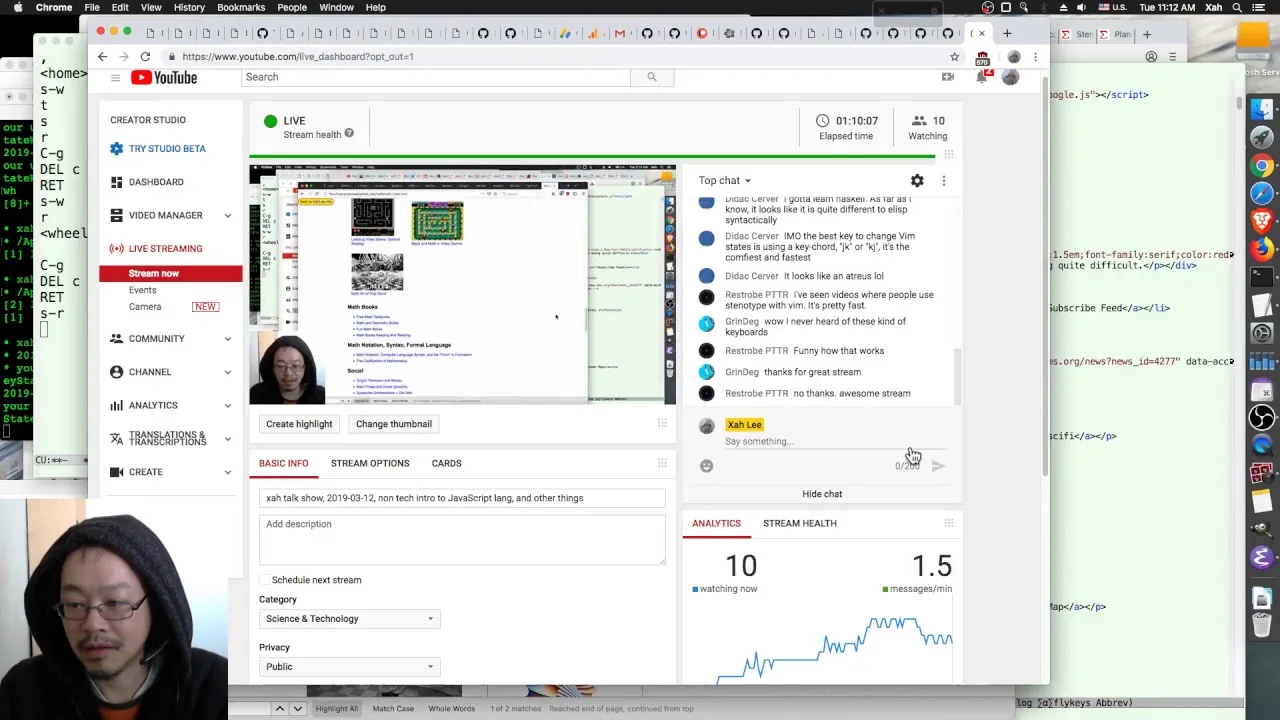Click the YouTube search magnifier button

click(x=652, y=77)
